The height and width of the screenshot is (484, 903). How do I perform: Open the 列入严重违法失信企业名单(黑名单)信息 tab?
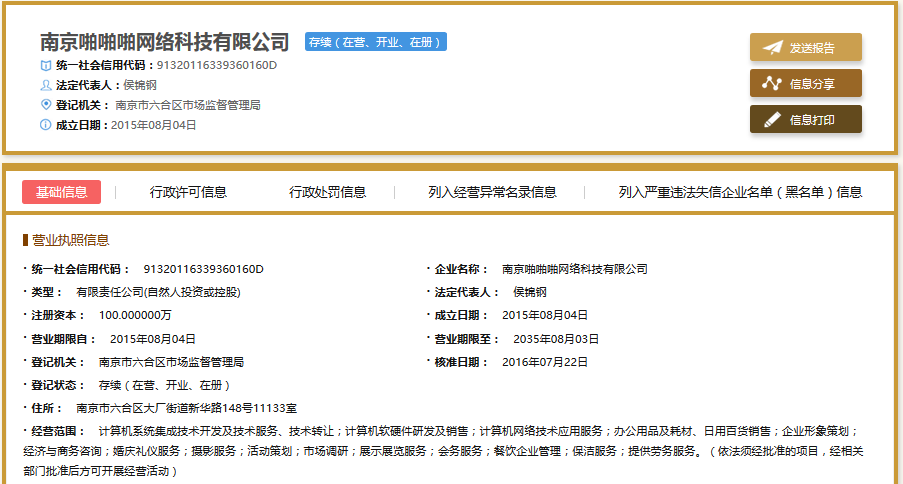point(740,192)
